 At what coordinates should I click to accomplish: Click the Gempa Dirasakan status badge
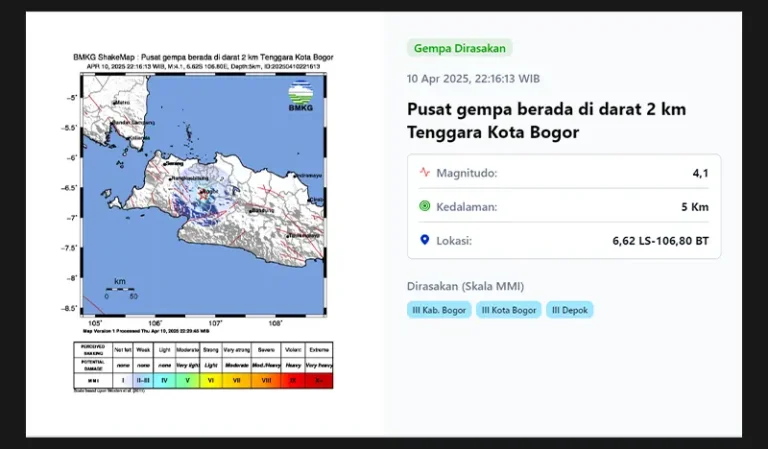pos(459,48)
